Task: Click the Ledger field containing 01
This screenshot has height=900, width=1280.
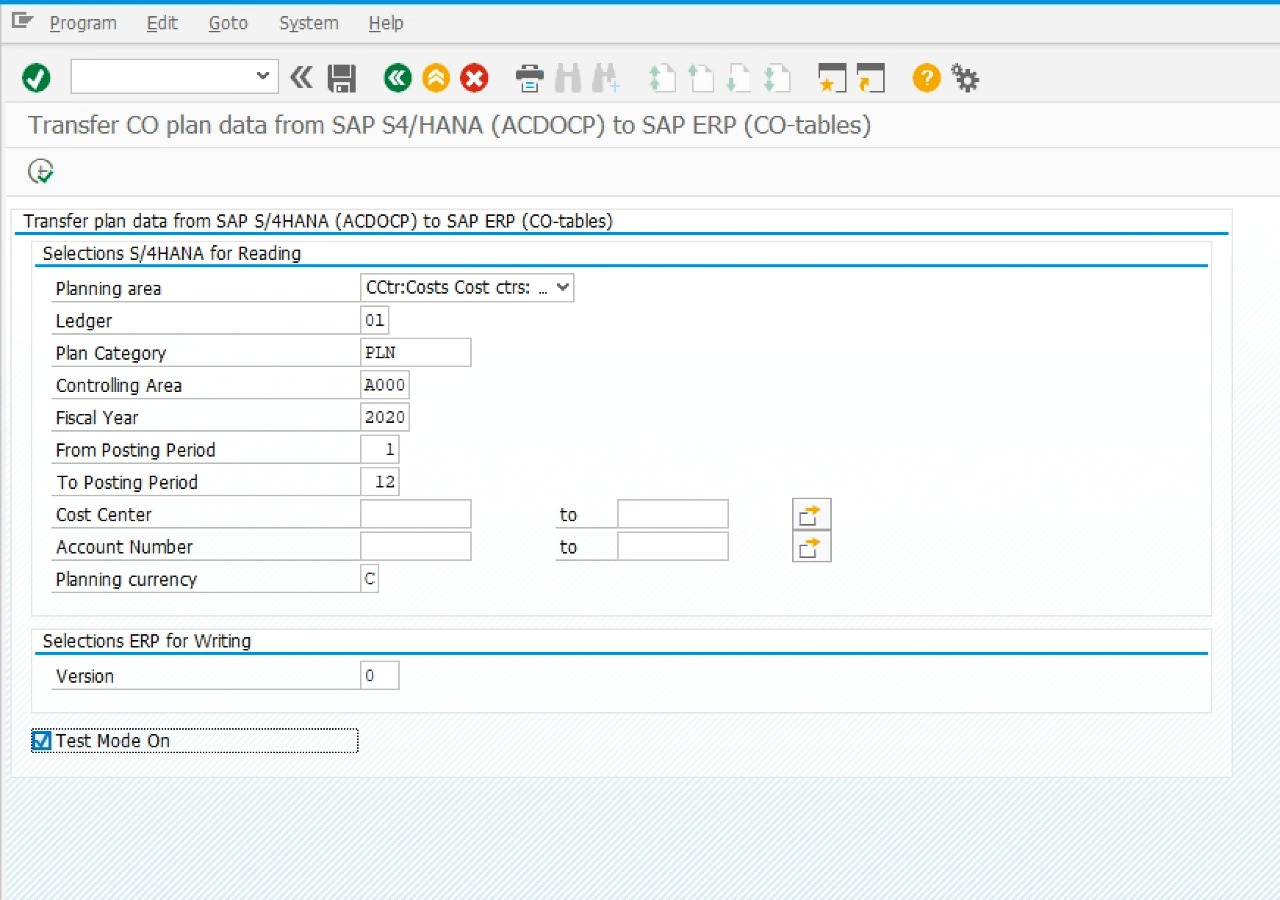Action: click(375, 320)
